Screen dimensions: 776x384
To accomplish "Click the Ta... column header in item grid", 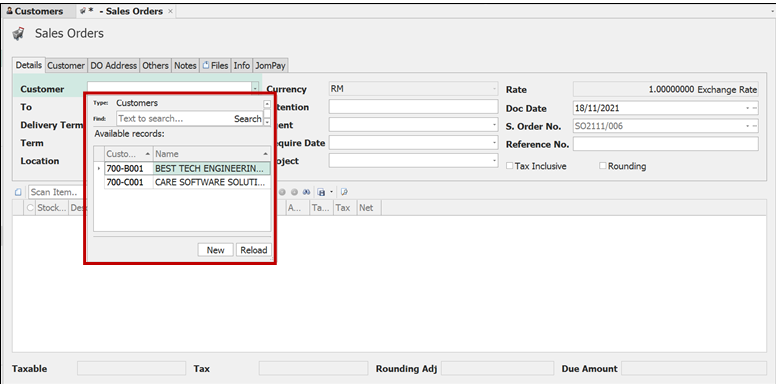I will pos(322,208).
